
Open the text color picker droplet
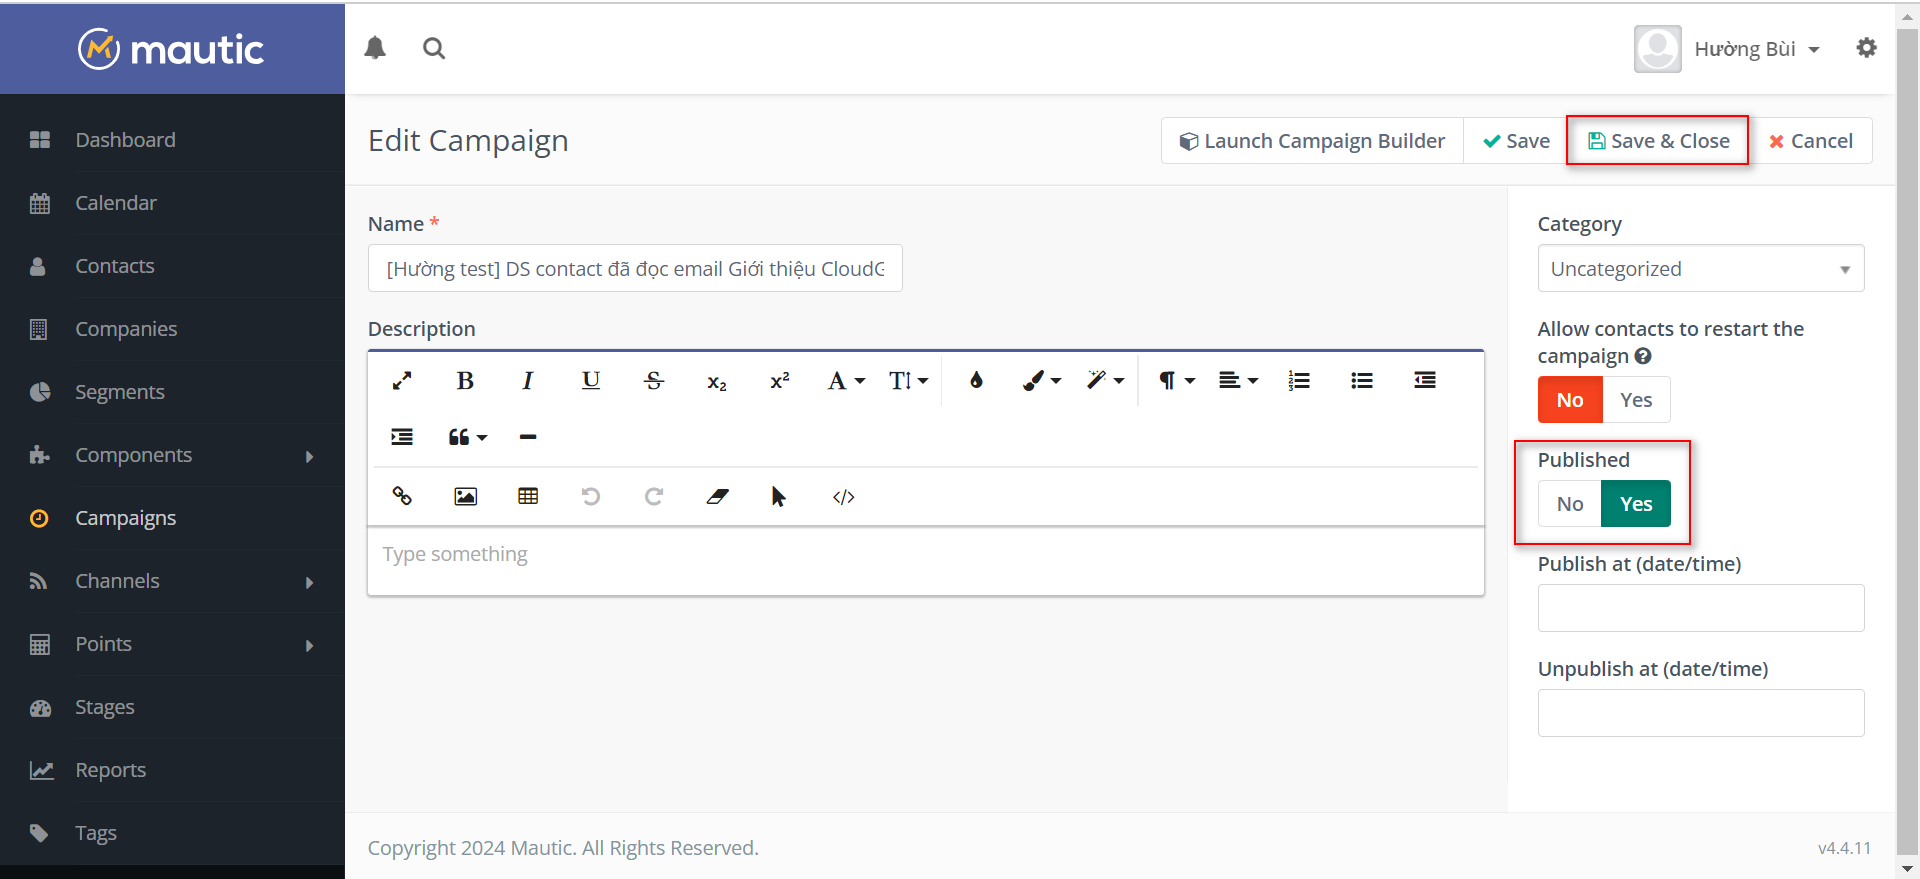(x=976, y=381)
